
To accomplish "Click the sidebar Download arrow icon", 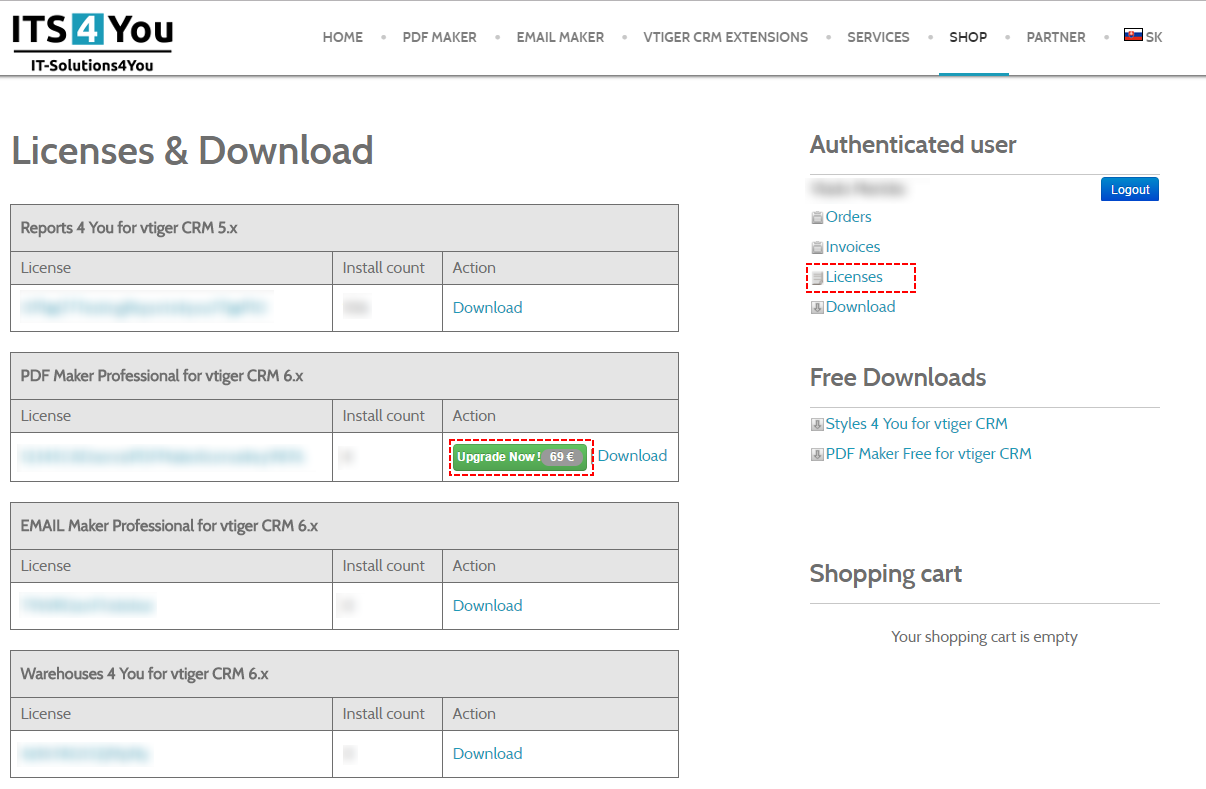I will click(817, 307).
